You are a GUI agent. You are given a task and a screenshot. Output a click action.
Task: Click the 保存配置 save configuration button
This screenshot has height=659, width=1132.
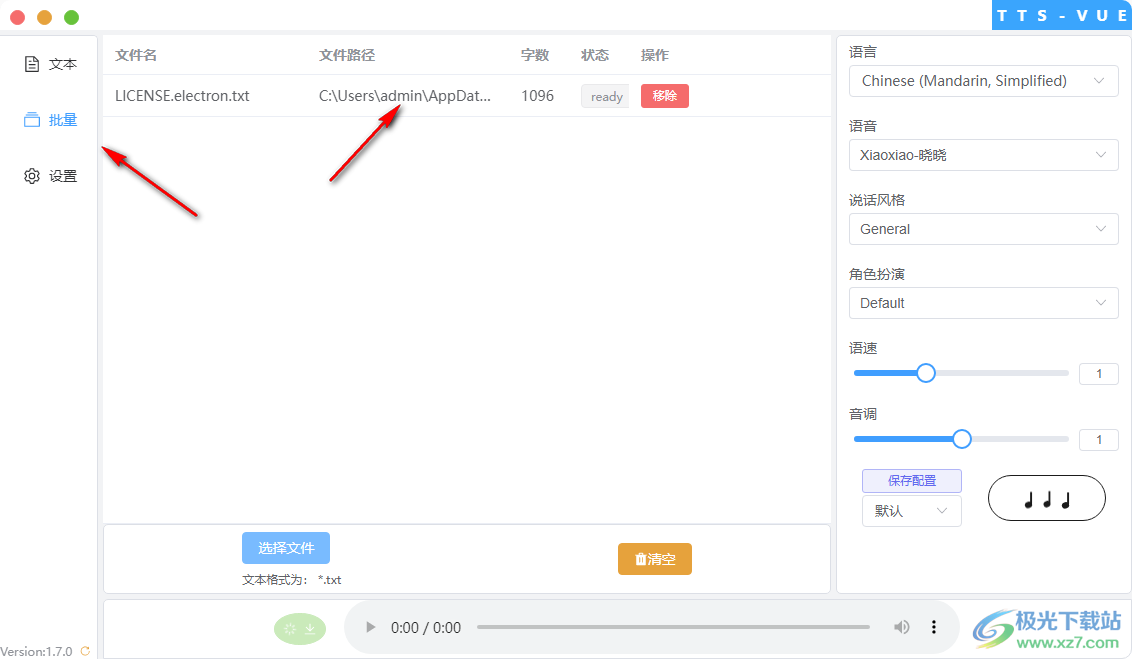911,481
